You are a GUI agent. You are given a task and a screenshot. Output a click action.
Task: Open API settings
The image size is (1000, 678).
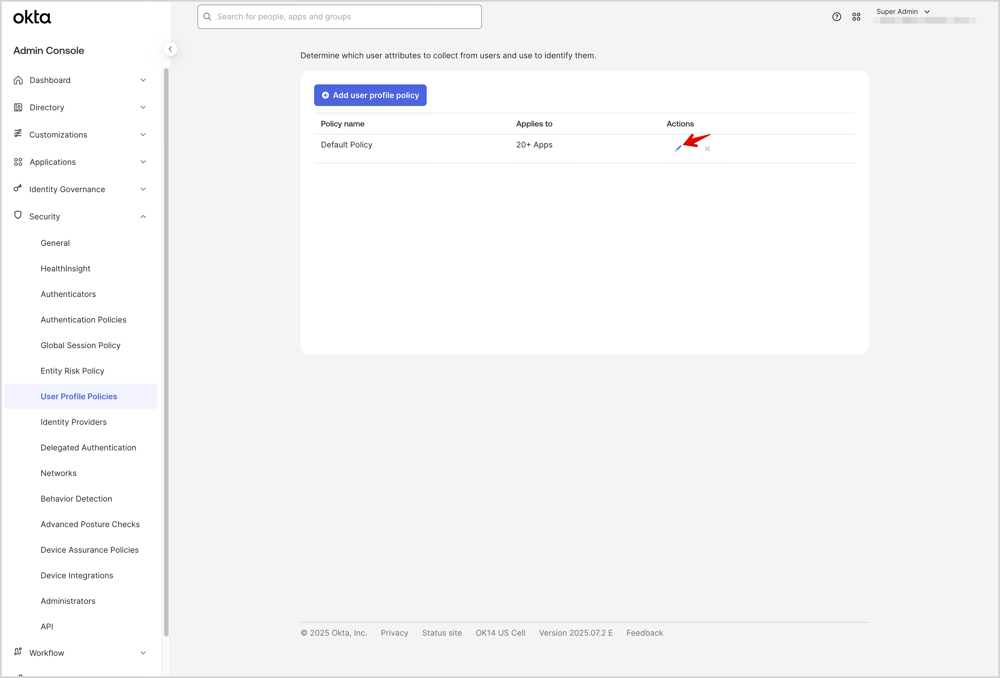pos(47,626)
